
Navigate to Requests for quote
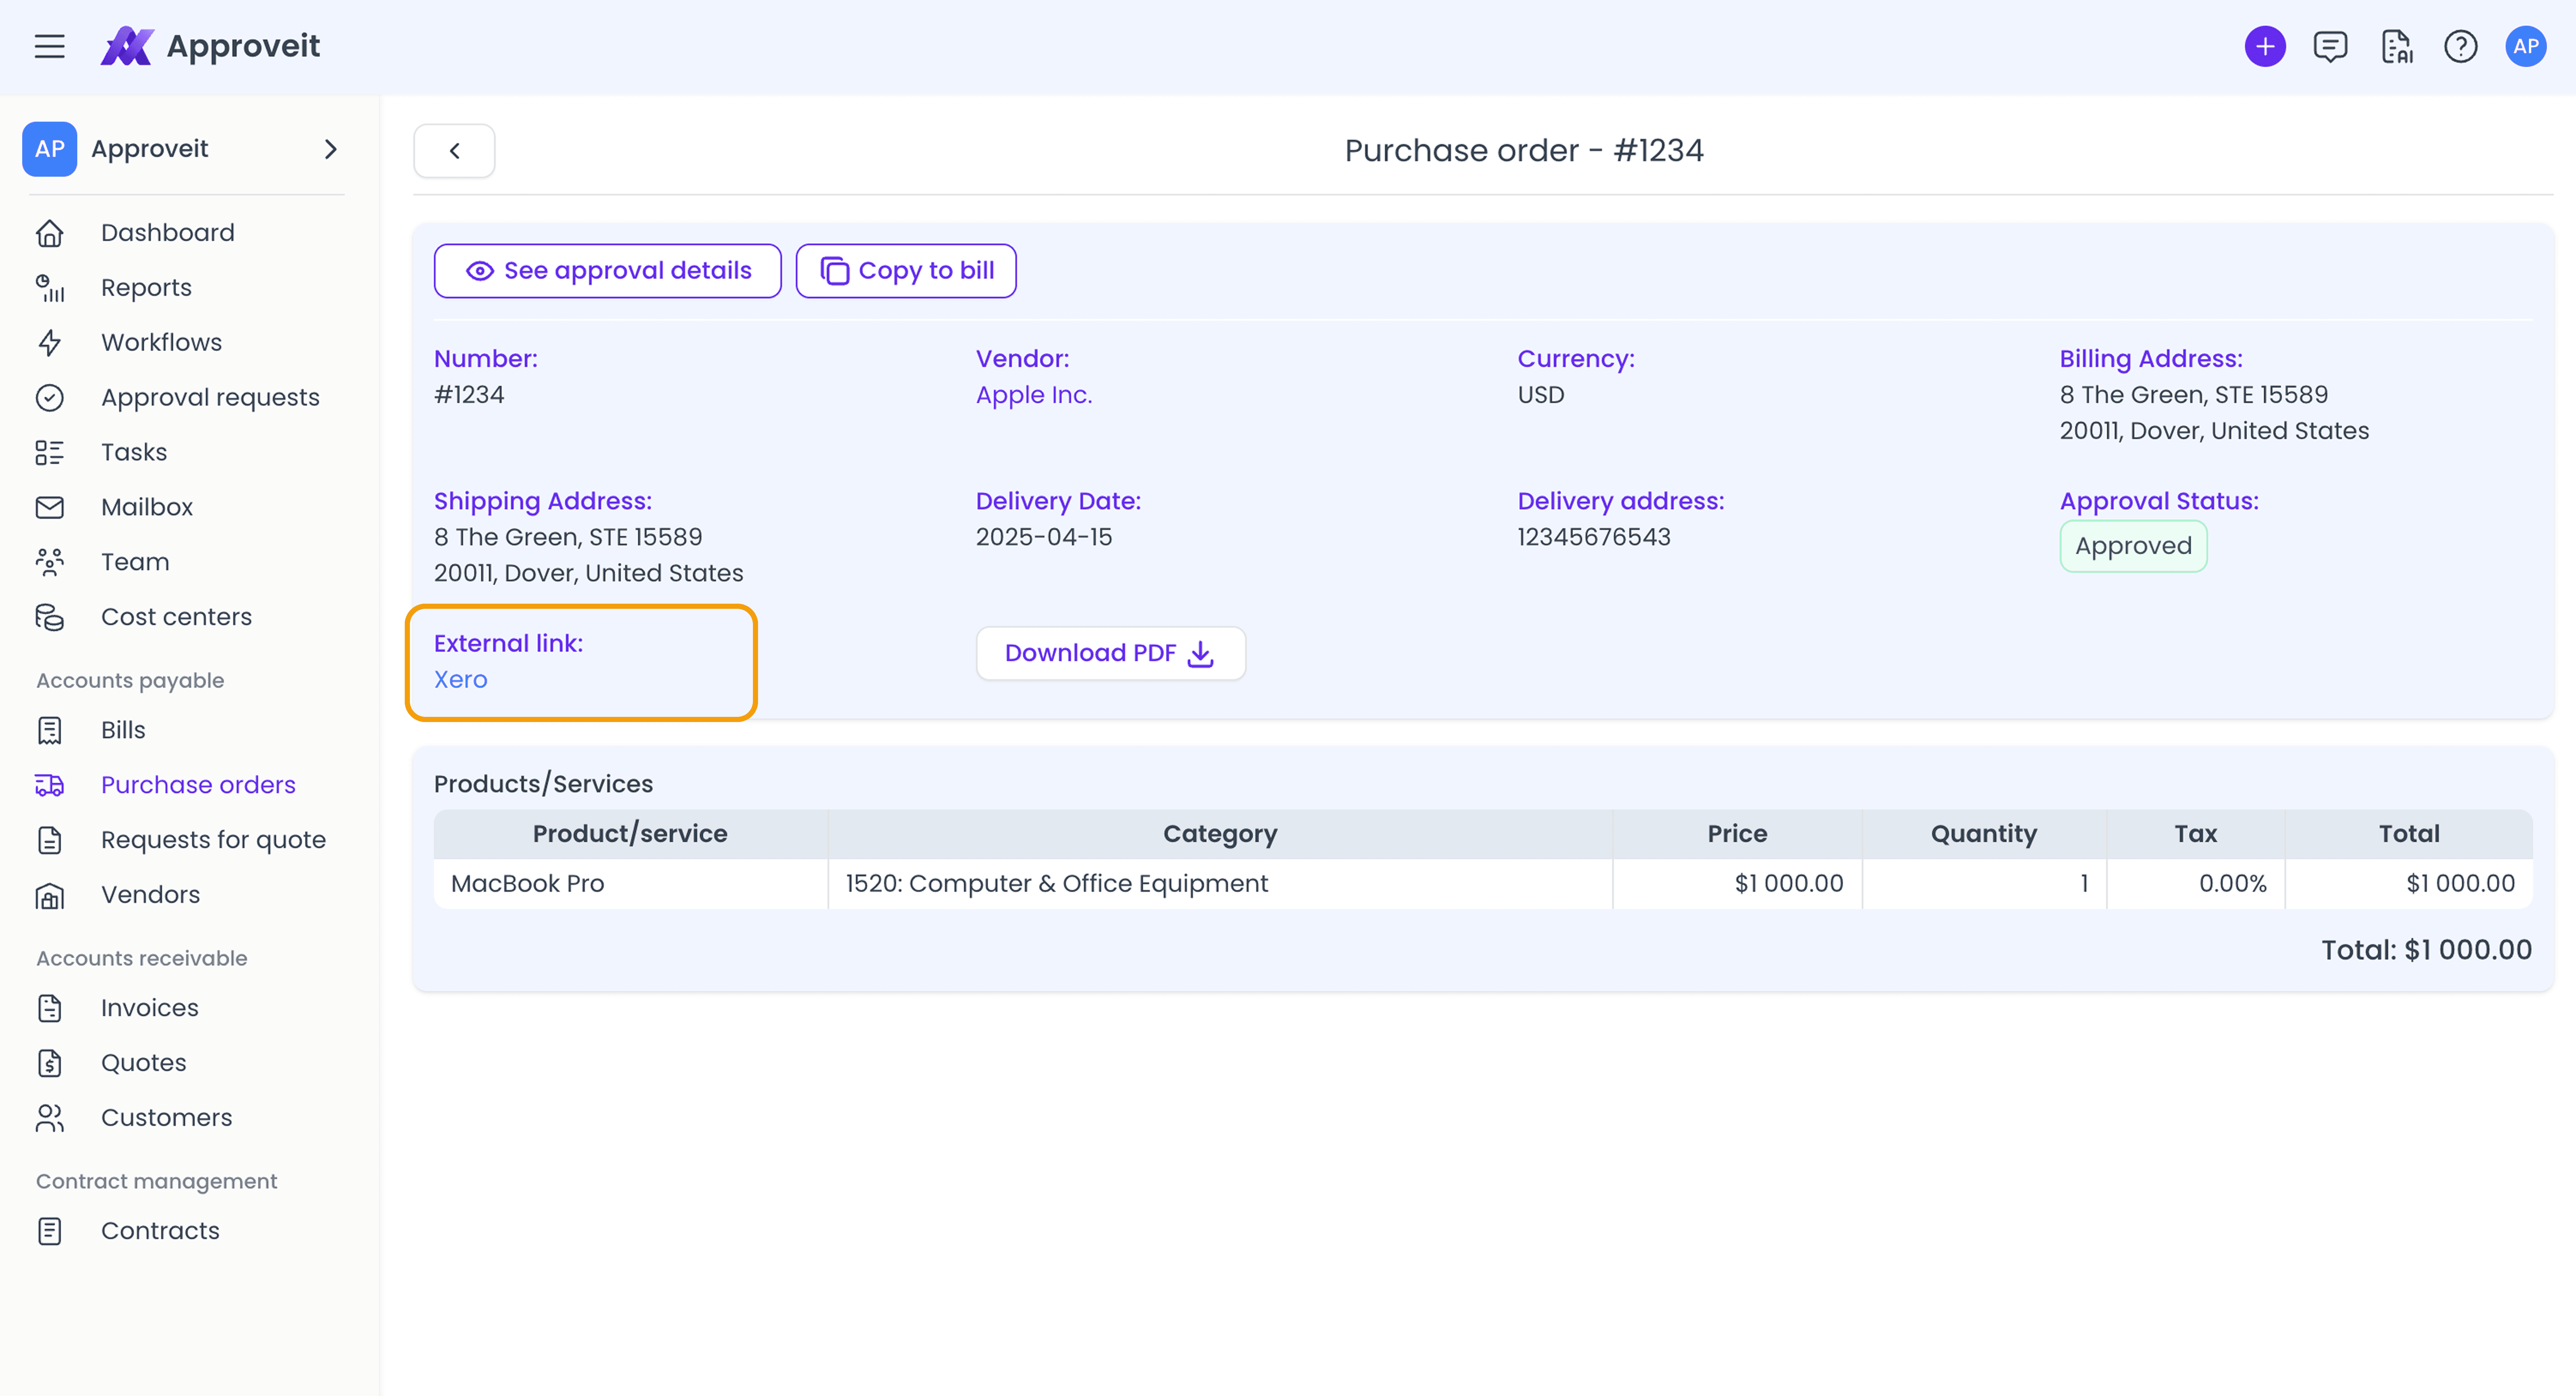coord(213,840)
